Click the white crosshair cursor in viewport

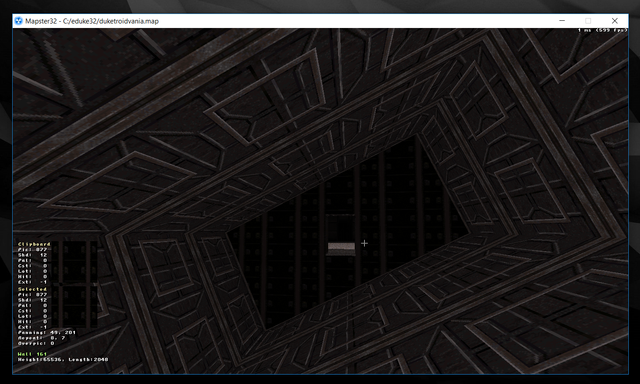pyautogui.click(x=364, y=243)
